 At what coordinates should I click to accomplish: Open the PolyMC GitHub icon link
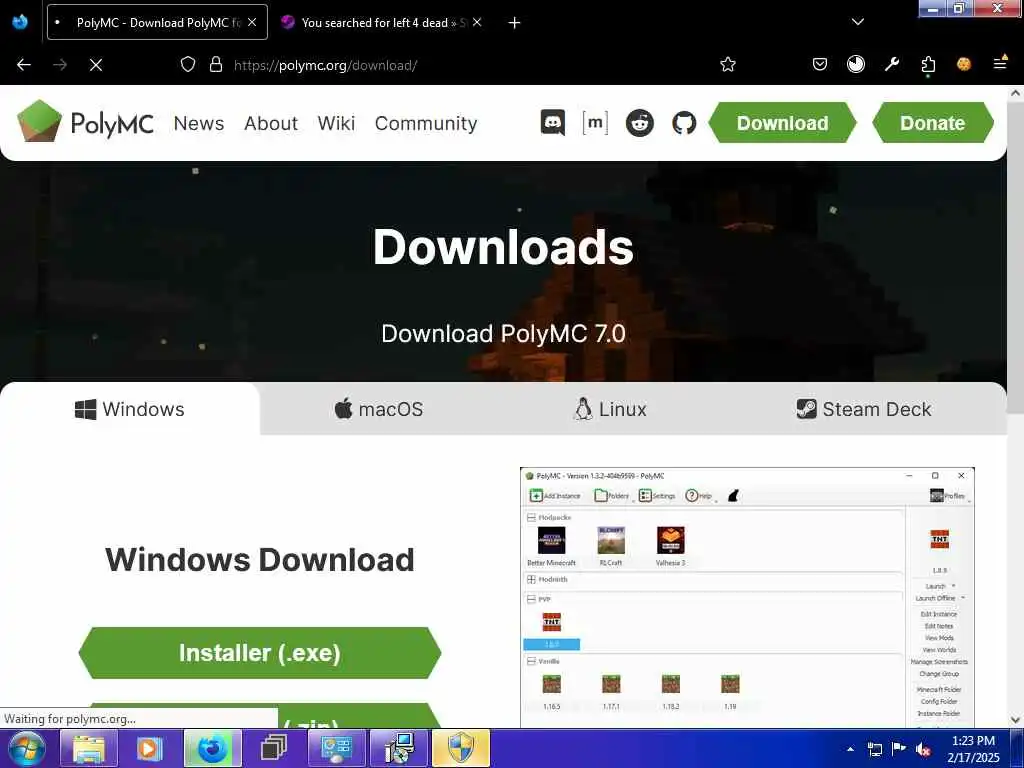point(684,123)
